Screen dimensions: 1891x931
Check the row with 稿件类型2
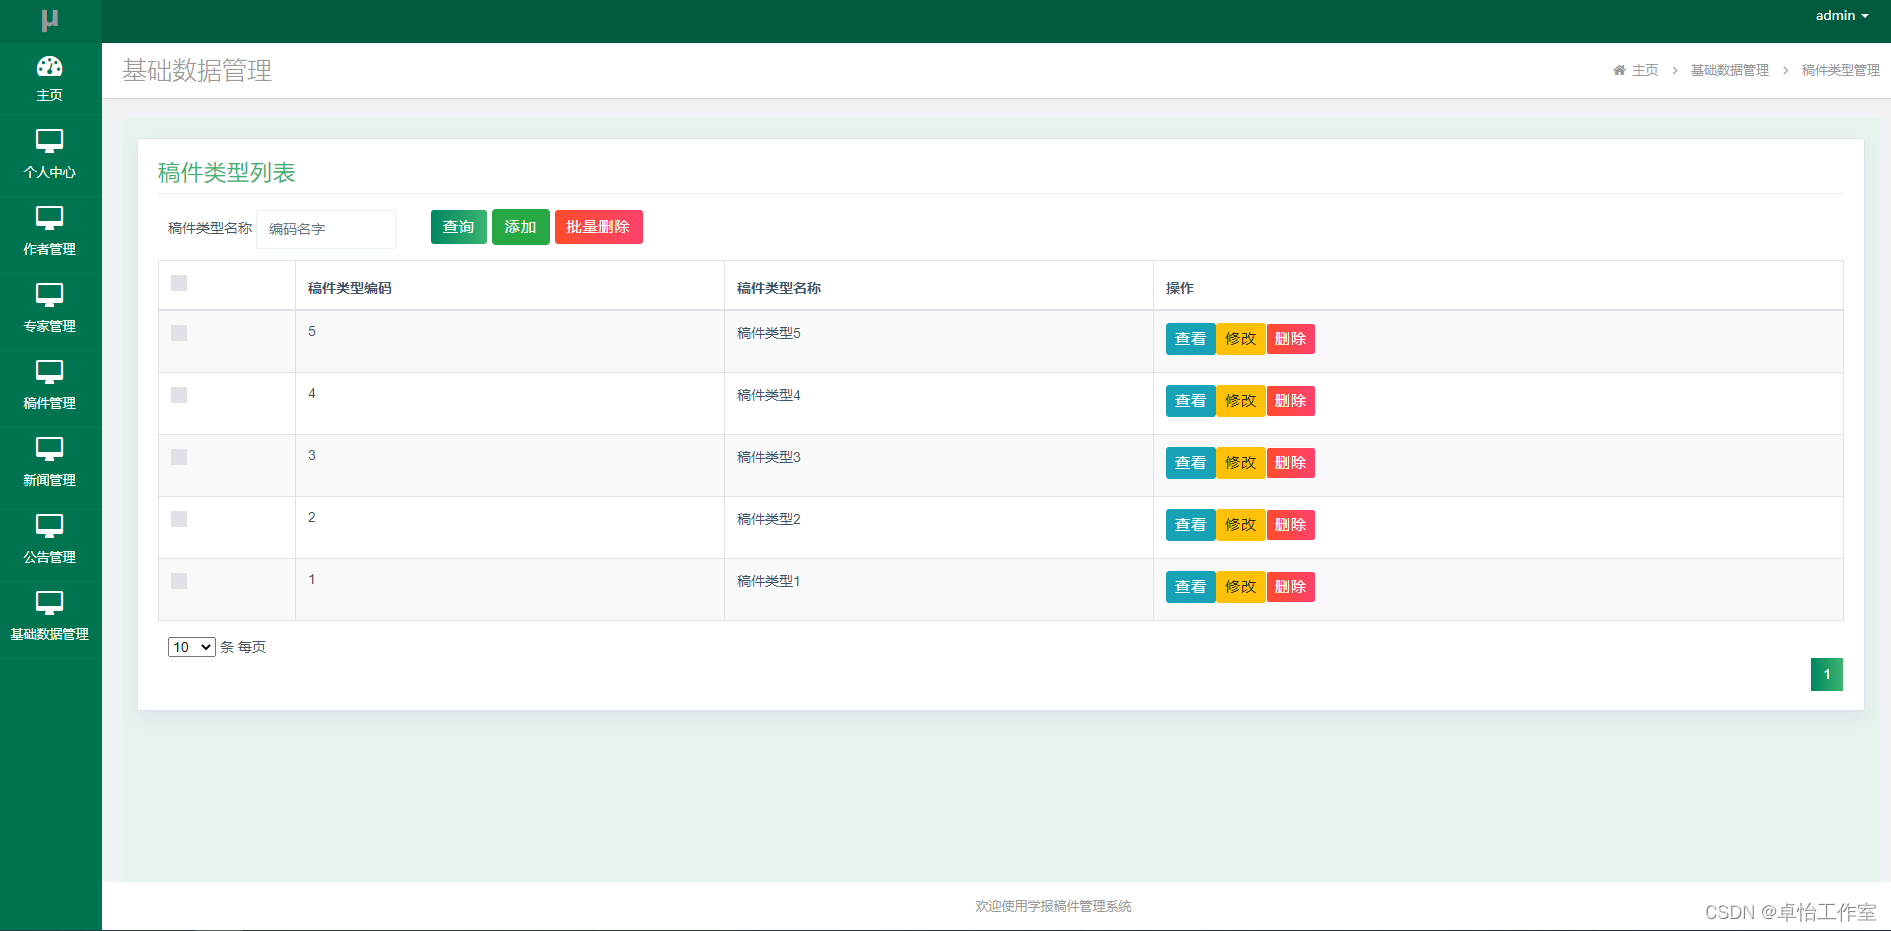[x=179, y=519]
